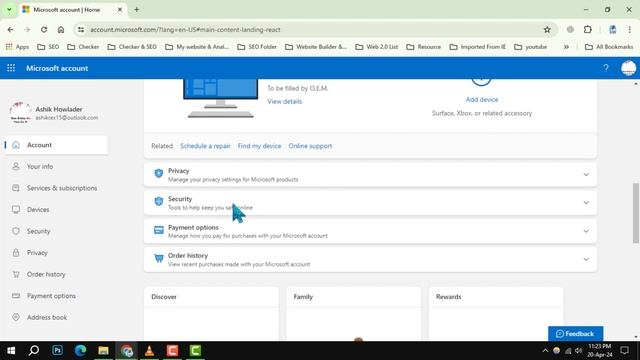Click the Privacy shield icon in card
Image resolution: width=640 pixels, height=360 pixels.
click(159, 173)
